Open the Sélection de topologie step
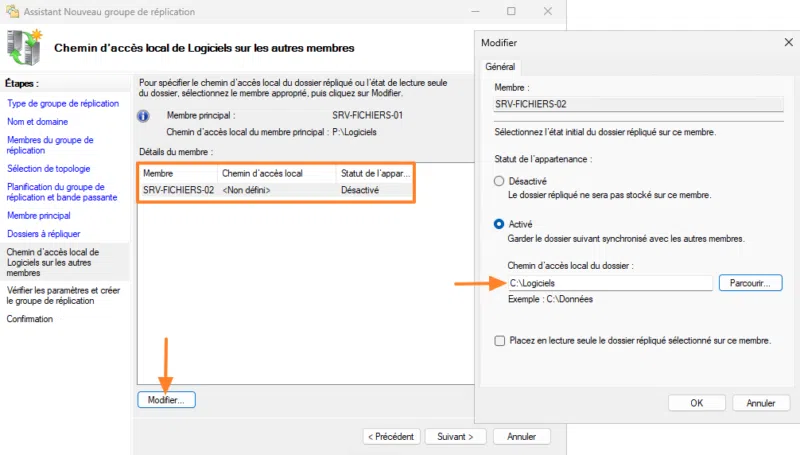This screenshot has height=455, width=800. click(x=49, y=168)
